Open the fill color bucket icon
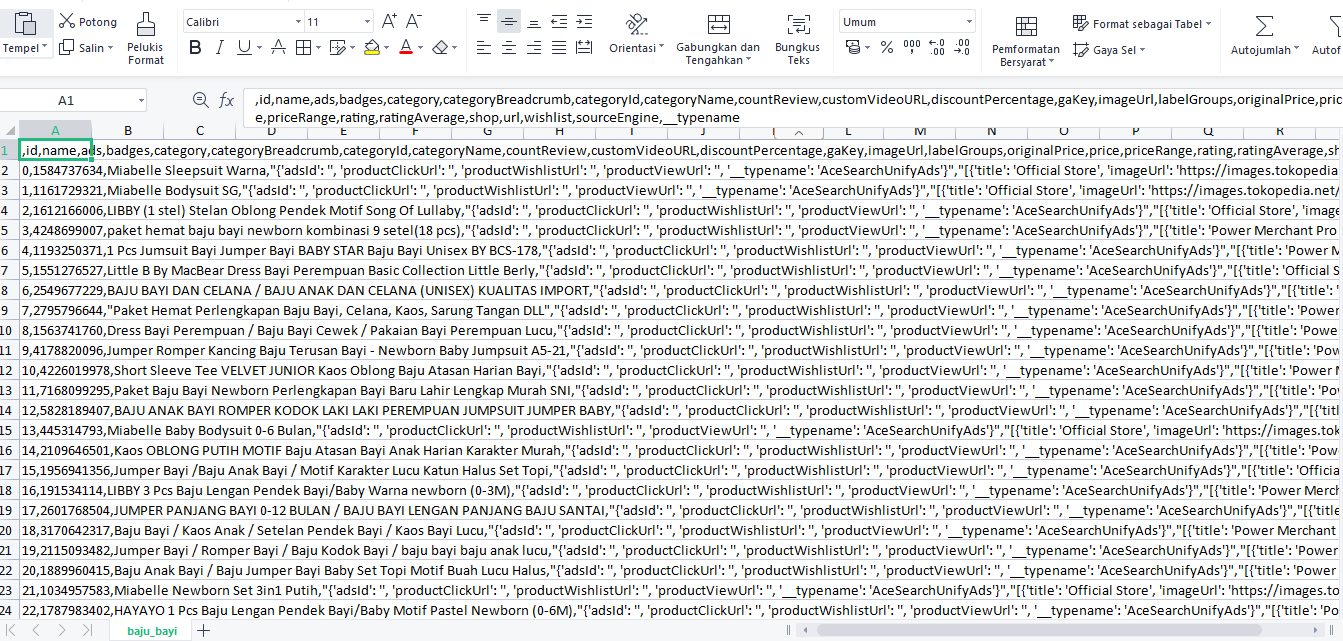The width and height of the screenshot is (1343, 641). pyautogui.click(x=371, y=47)
